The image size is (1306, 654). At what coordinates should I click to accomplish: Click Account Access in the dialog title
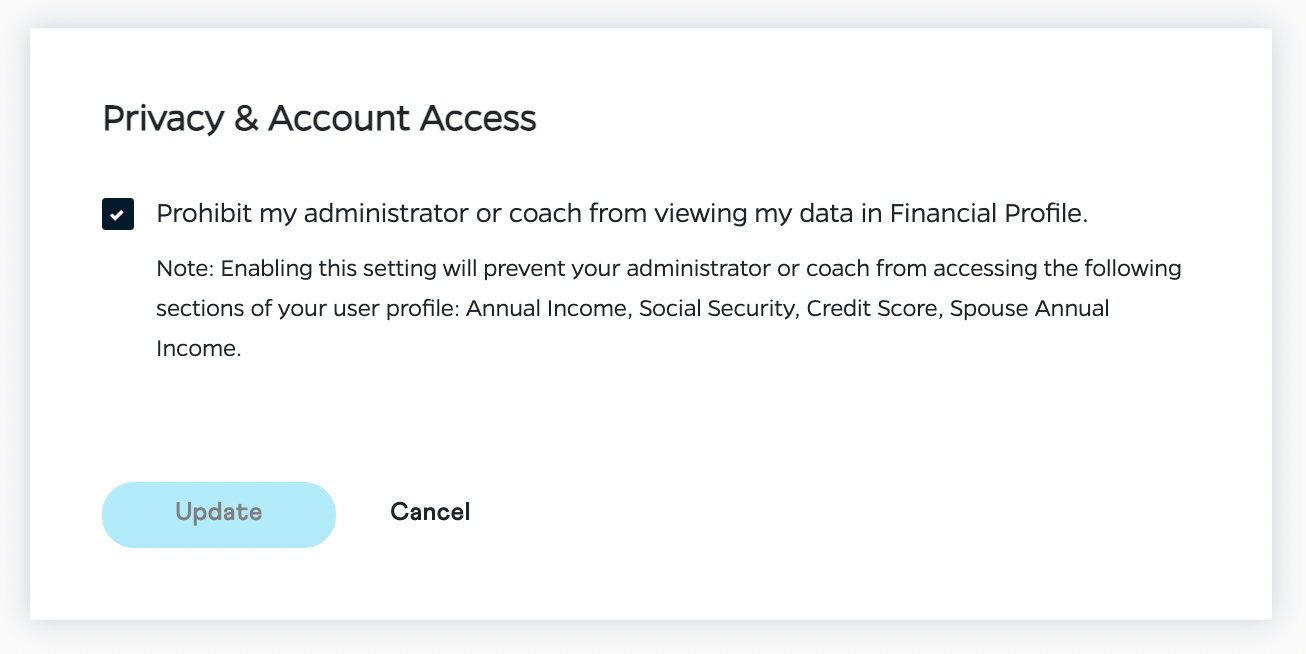(402, 119)
